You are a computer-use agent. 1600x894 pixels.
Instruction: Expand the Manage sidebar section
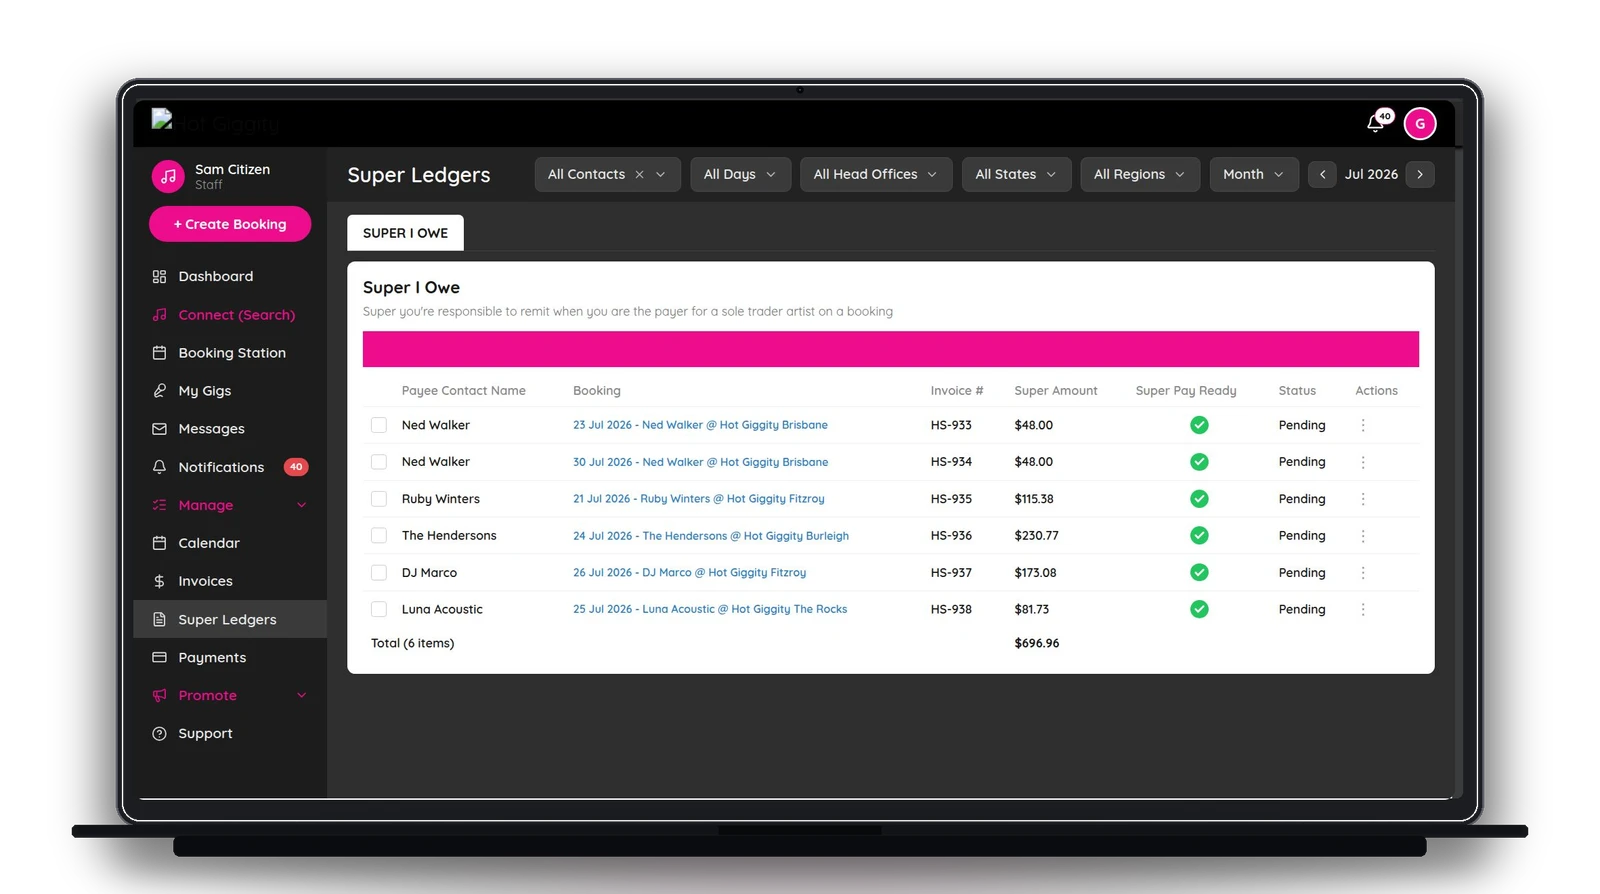230,505
